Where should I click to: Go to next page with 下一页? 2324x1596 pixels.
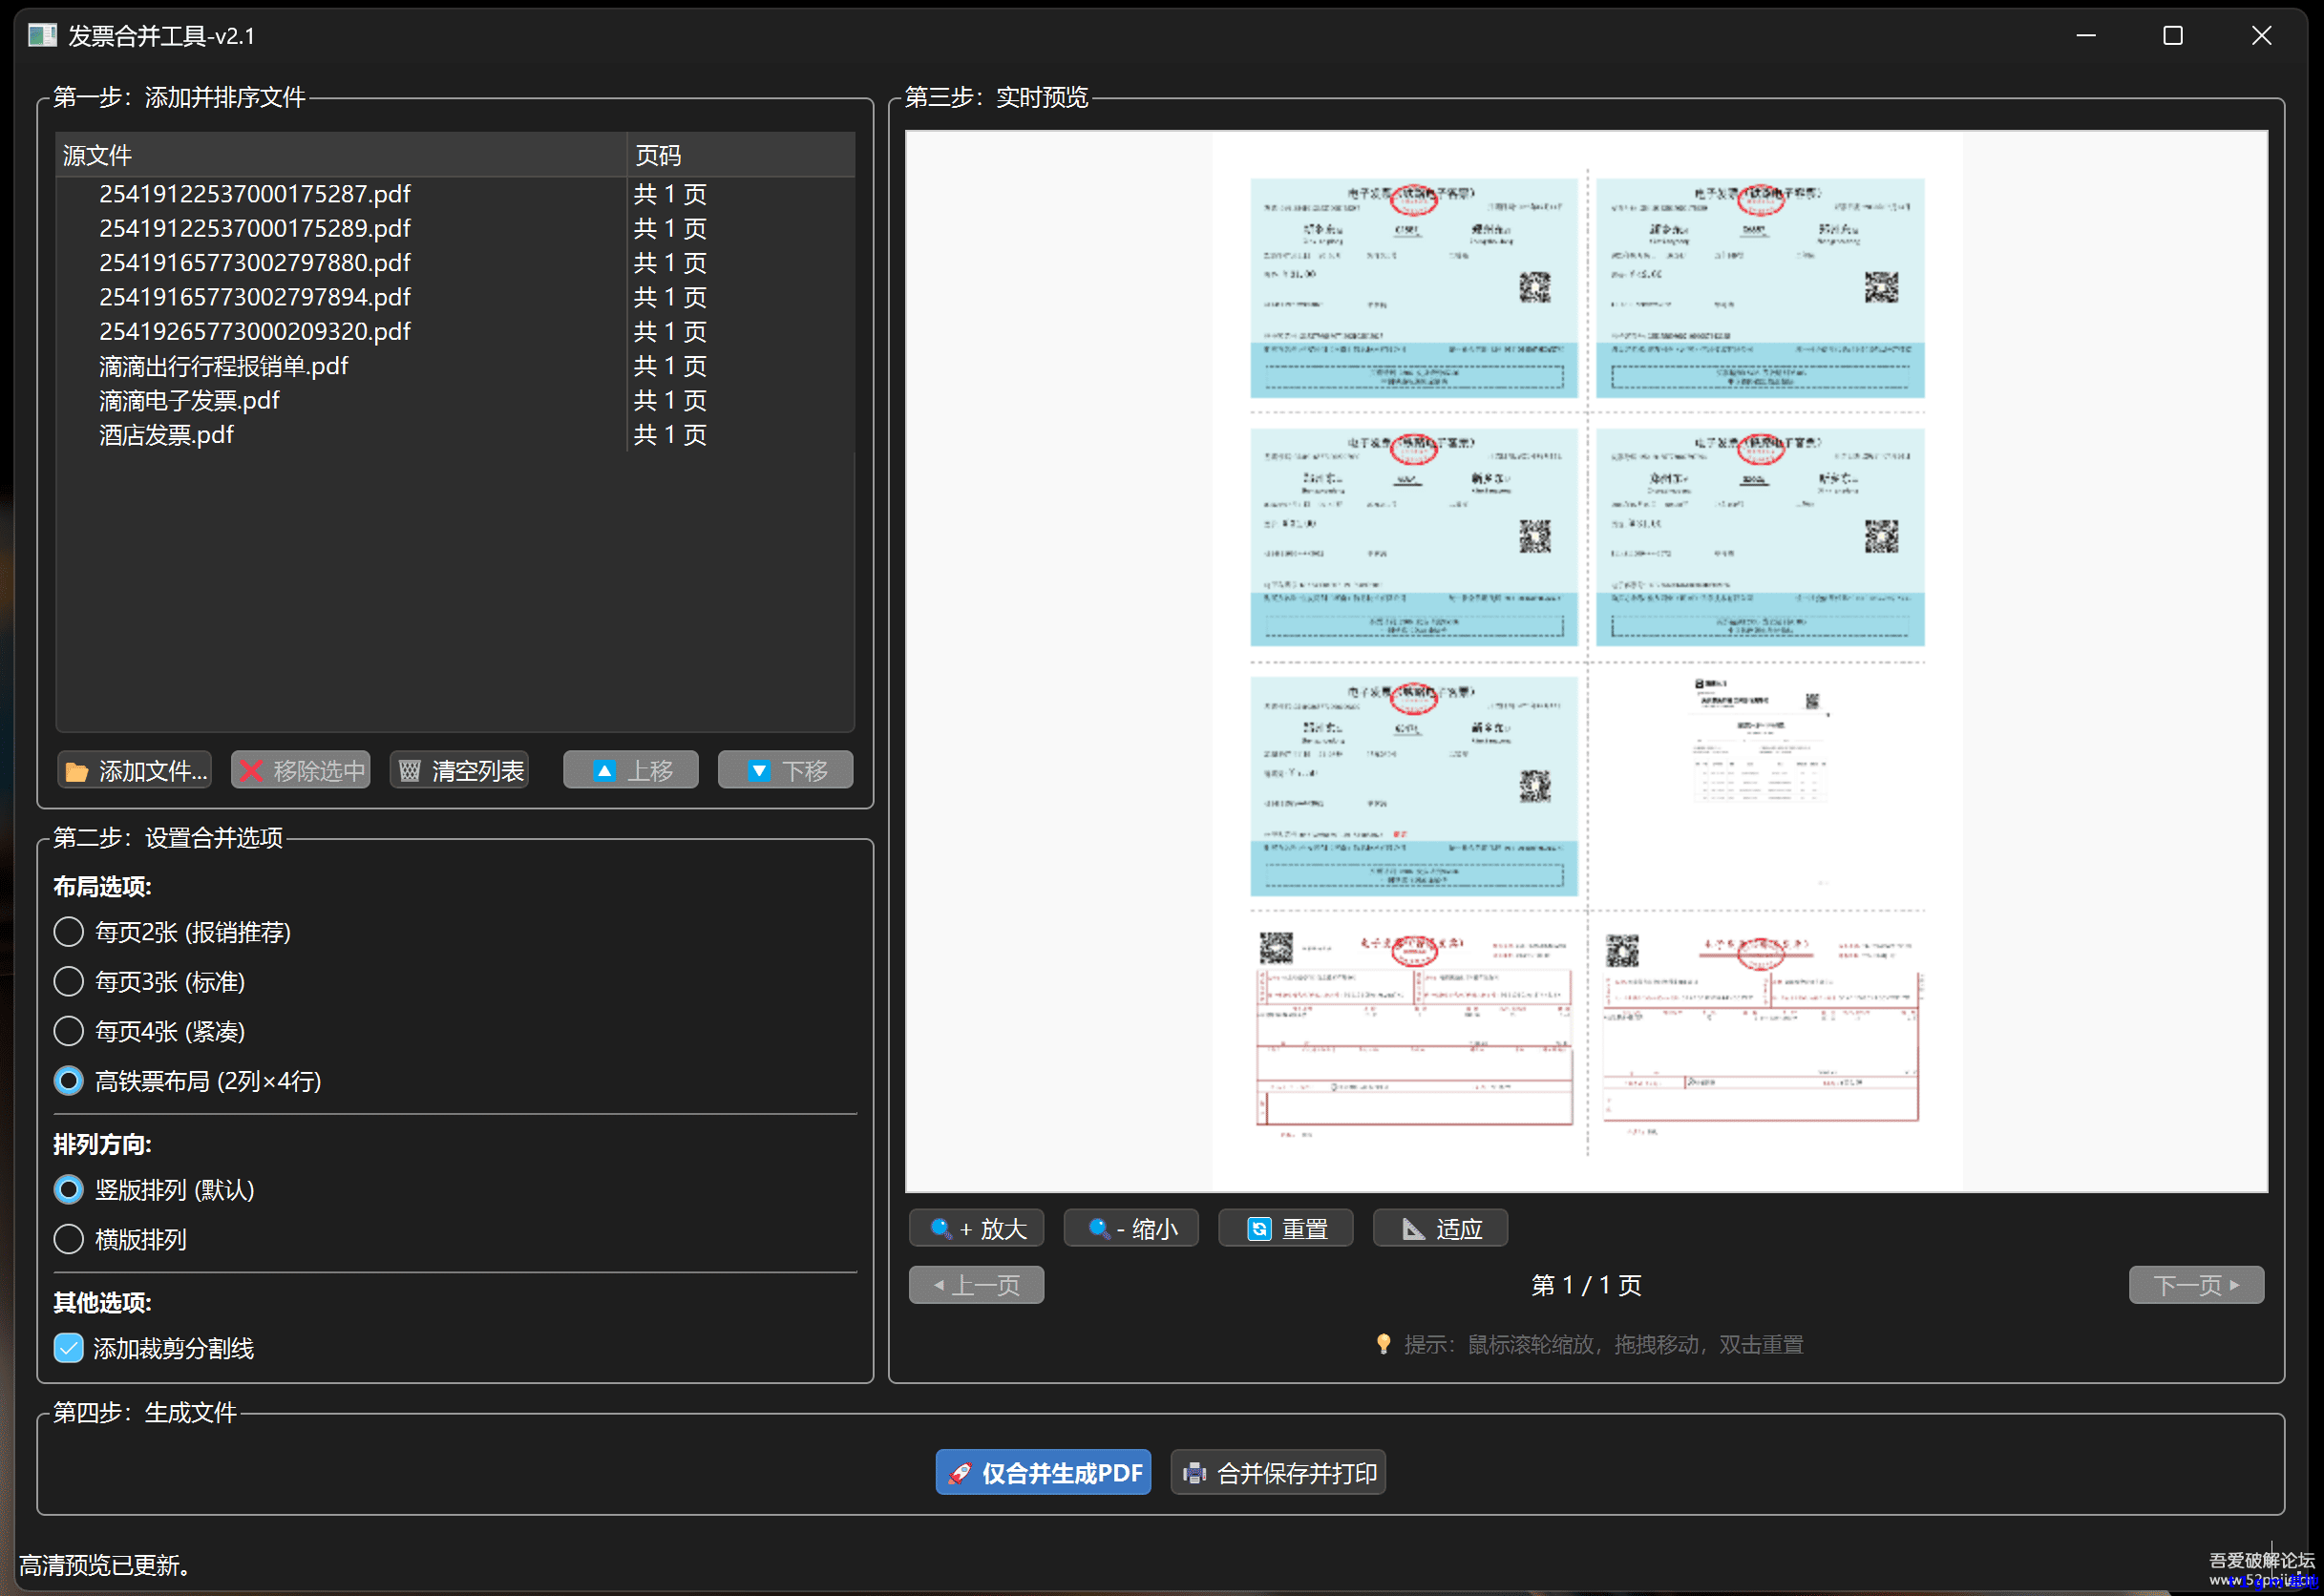pyautogui.click(x=2196, y=1284)
